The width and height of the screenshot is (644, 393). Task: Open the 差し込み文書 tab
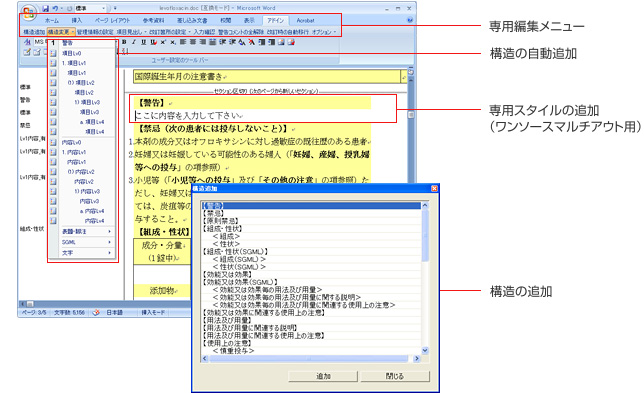click(192, 20)
